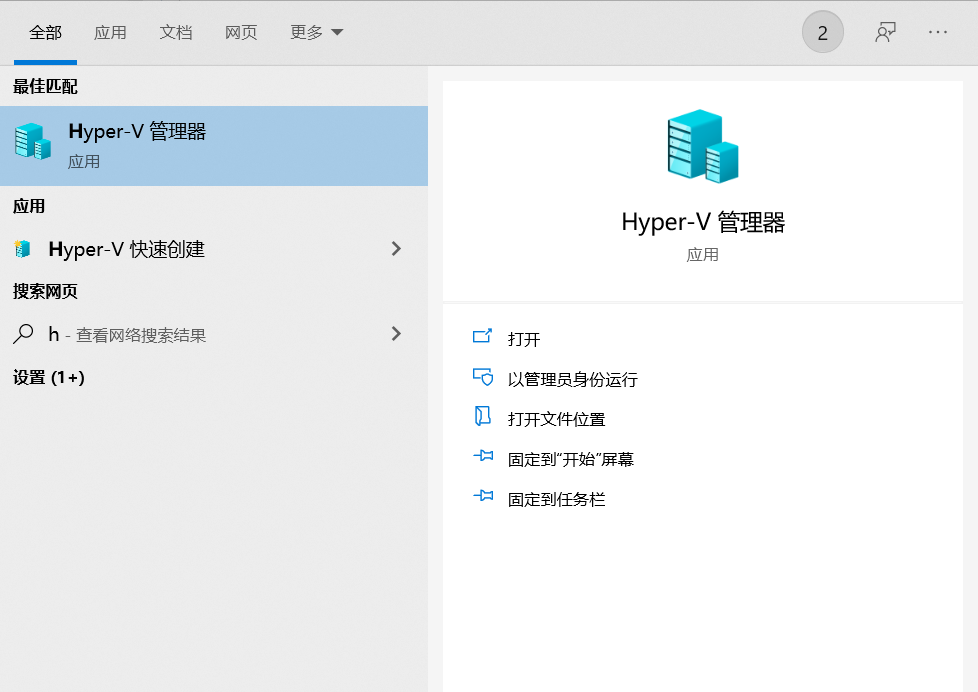Open the 更多 dropdown
The height and width of the screenshot is (692, 978).
click(x=316, y=32)
